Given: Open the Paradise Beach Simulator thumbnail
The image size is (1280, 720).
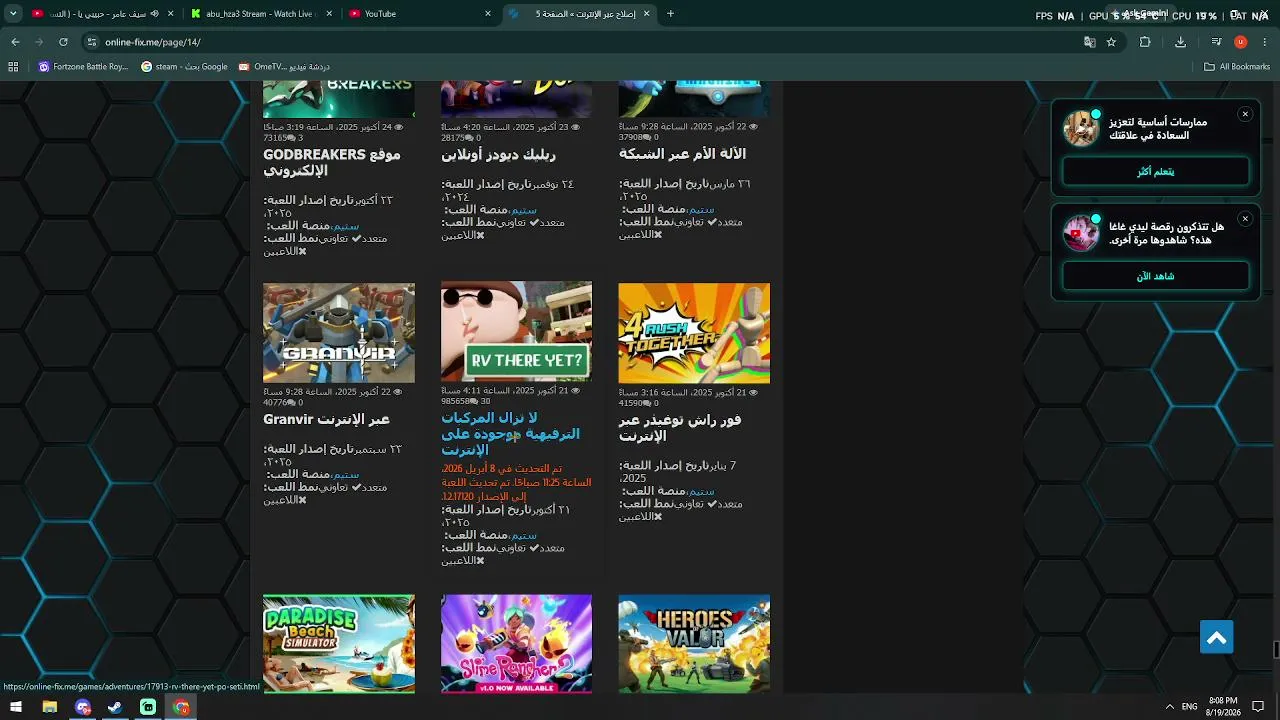Looking at the screenshot, I should point(339,644).
